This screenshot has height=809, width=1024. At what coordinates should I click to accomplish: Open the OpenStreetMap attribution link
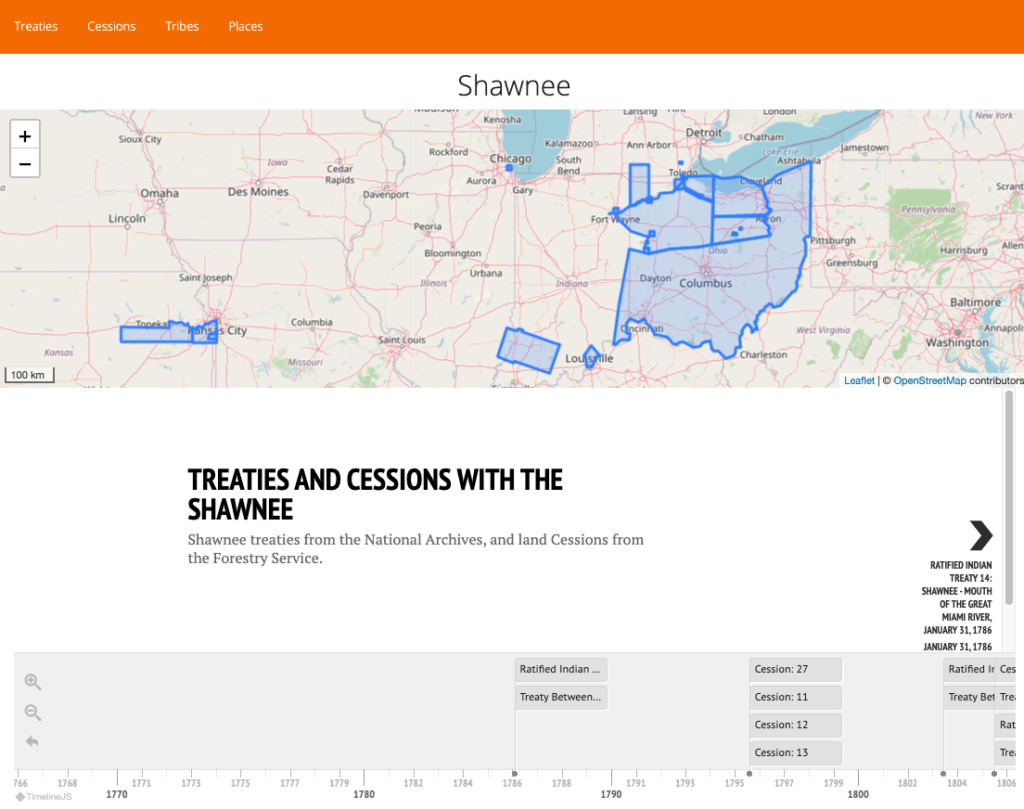tap(929, 381)
